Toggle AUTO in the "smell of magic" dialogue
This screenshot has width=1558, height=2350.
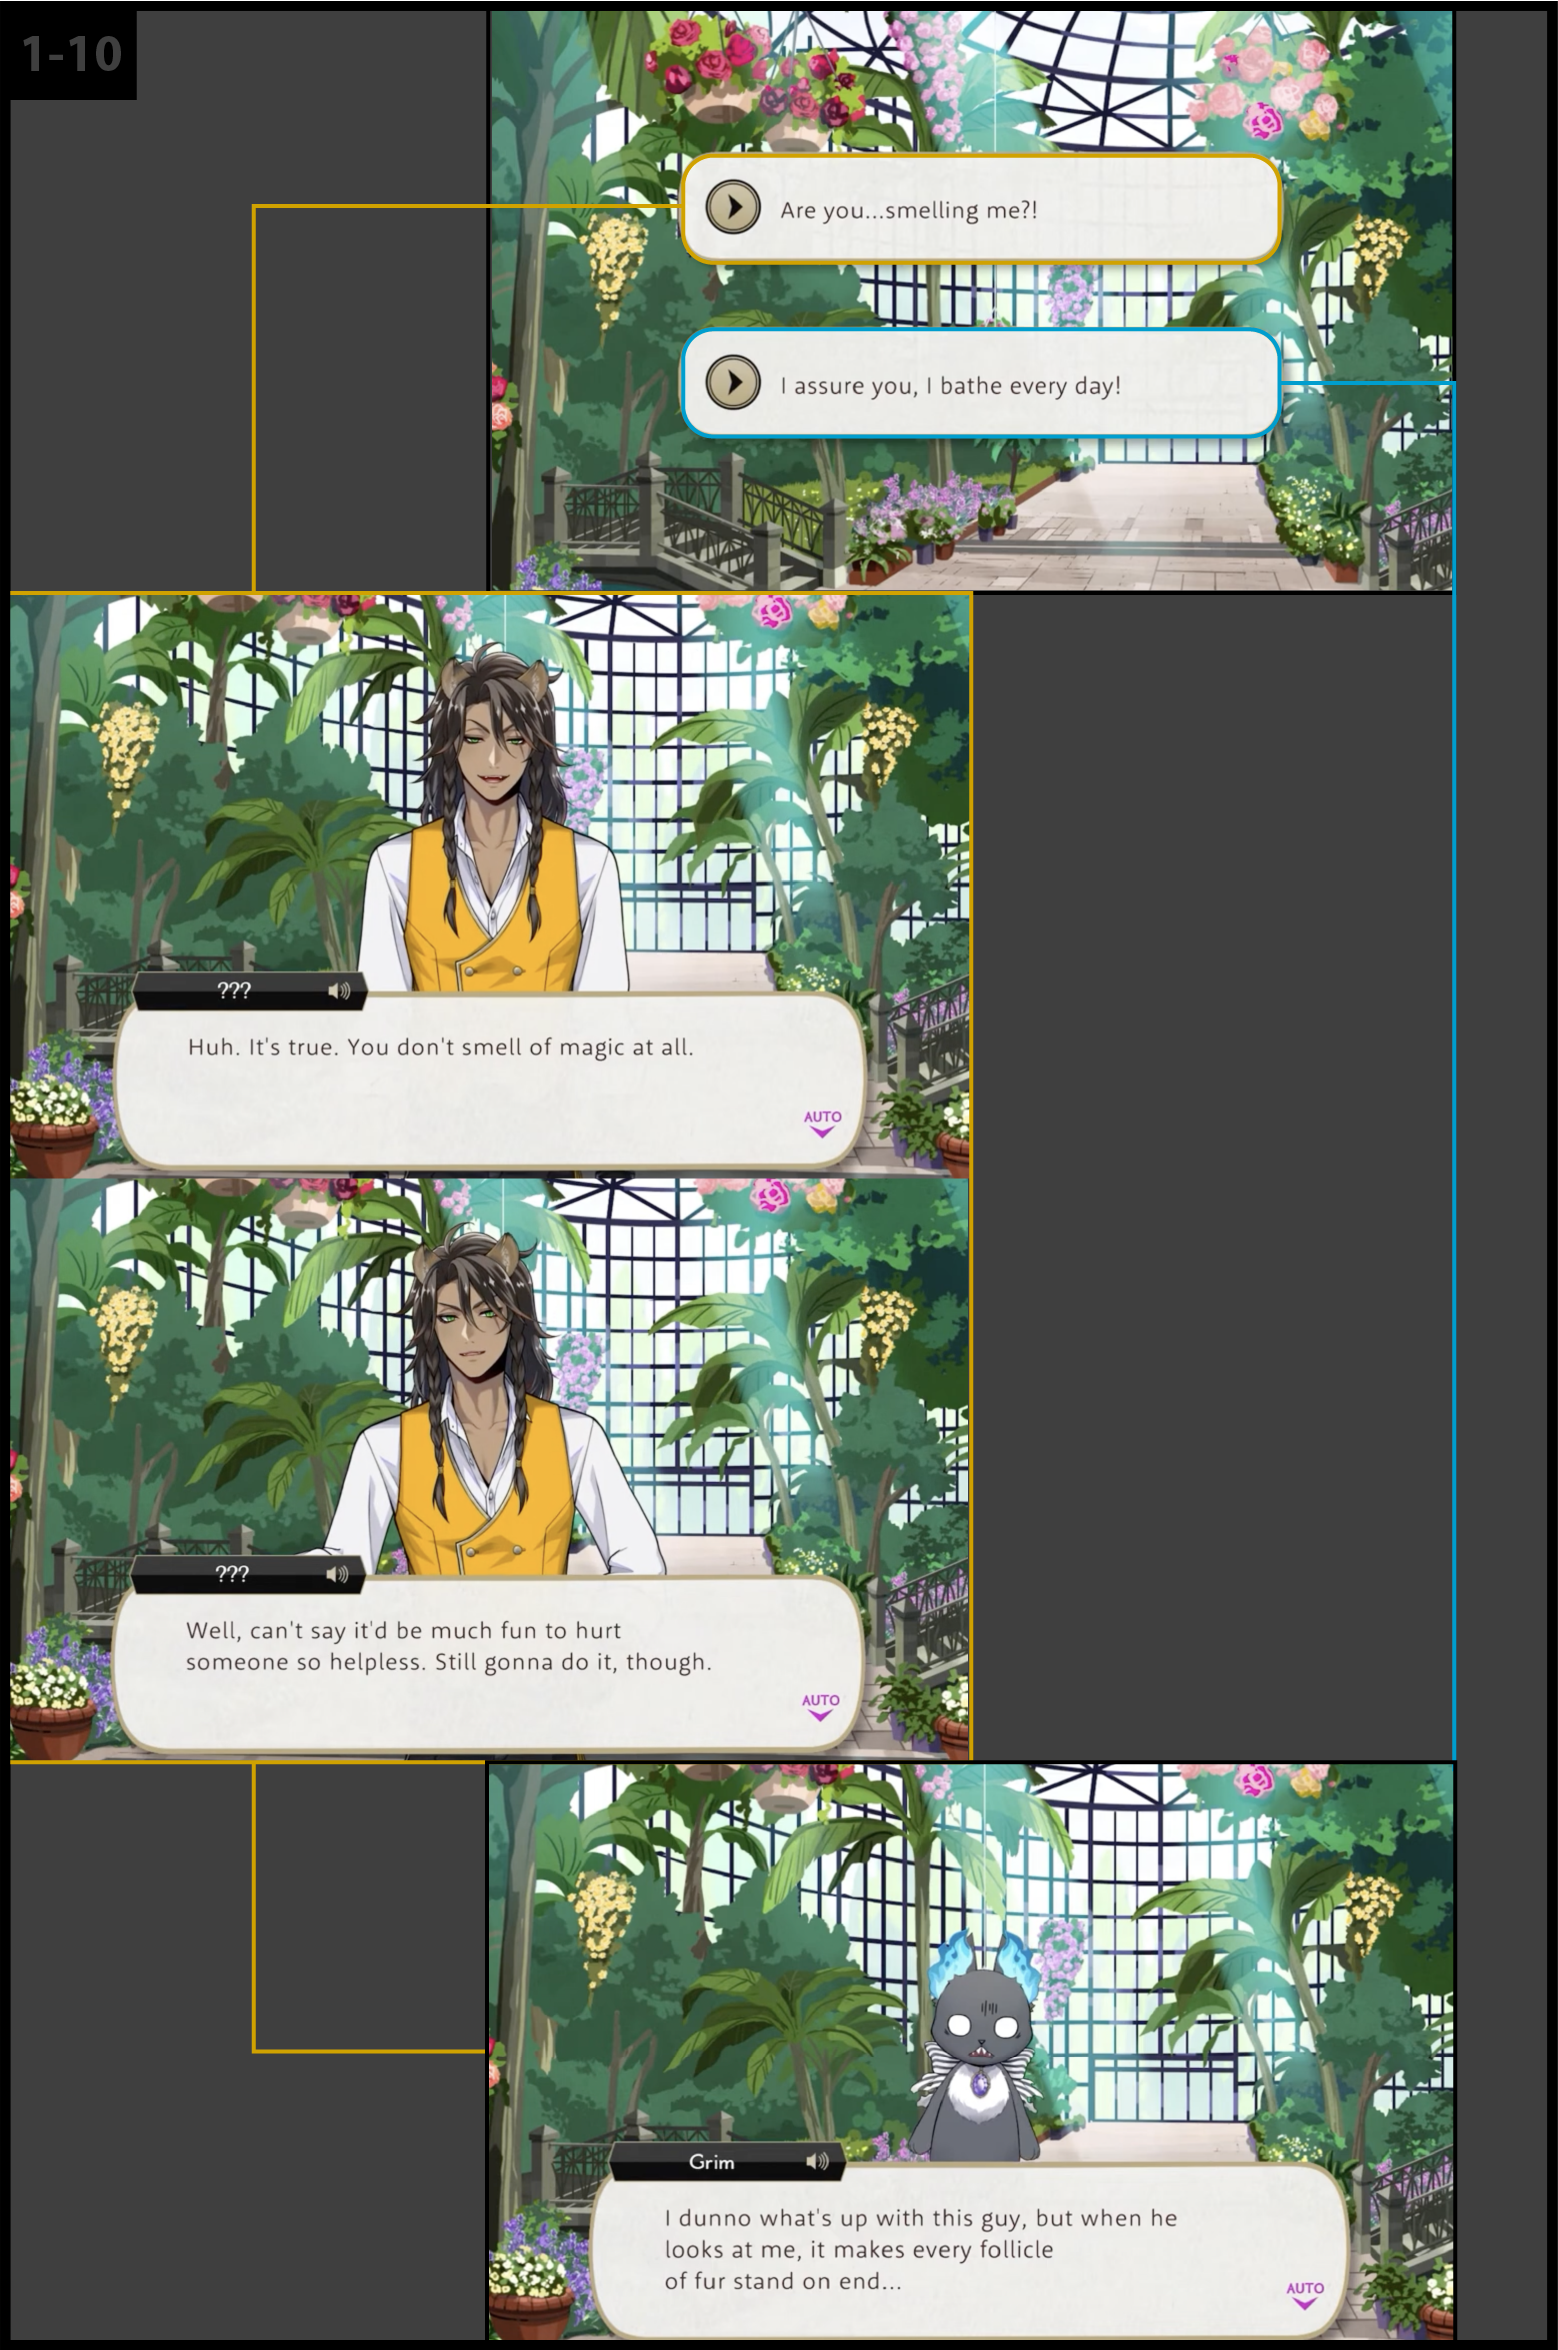[822, 1122]
